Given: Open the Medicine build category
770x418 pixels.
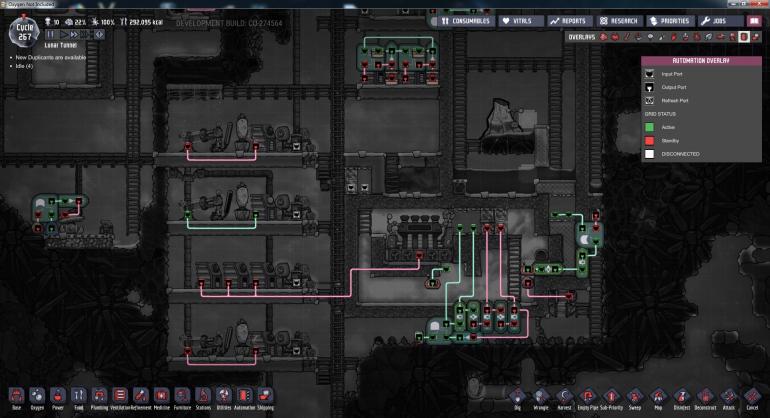Looking at the screenshot, I should [162, 396].
